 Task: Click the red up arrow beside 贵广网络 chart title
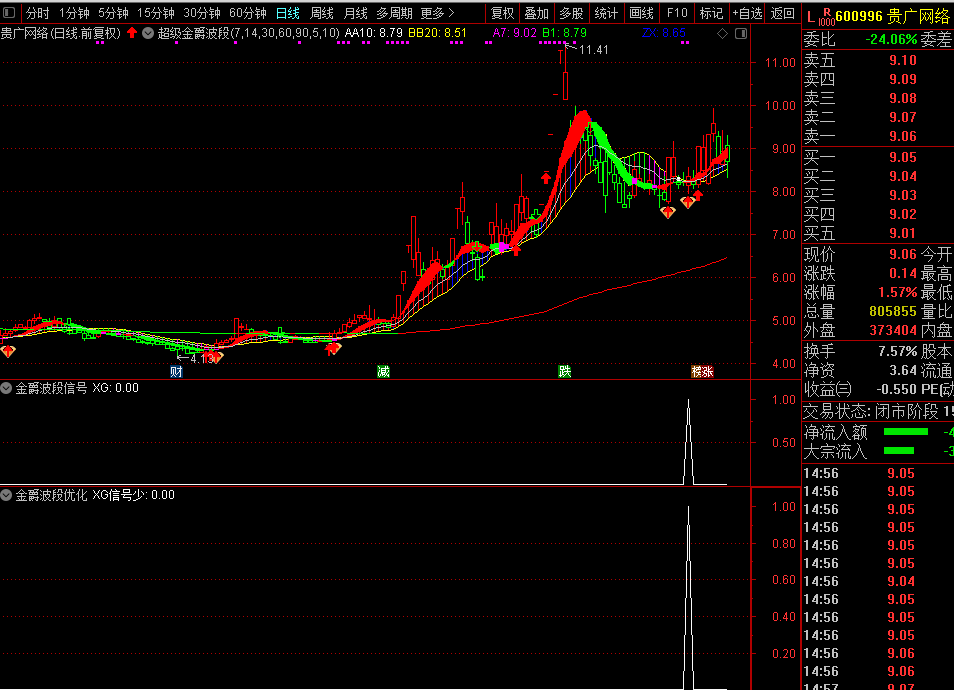pos(131,33)
